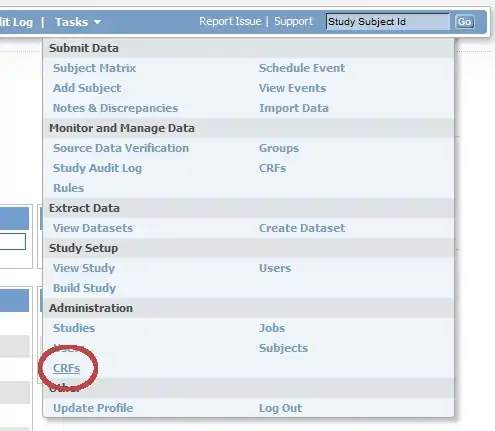This screenshot has width=495, height=431.
Task: Open Source Data Verification
Action: click(121, 148)
